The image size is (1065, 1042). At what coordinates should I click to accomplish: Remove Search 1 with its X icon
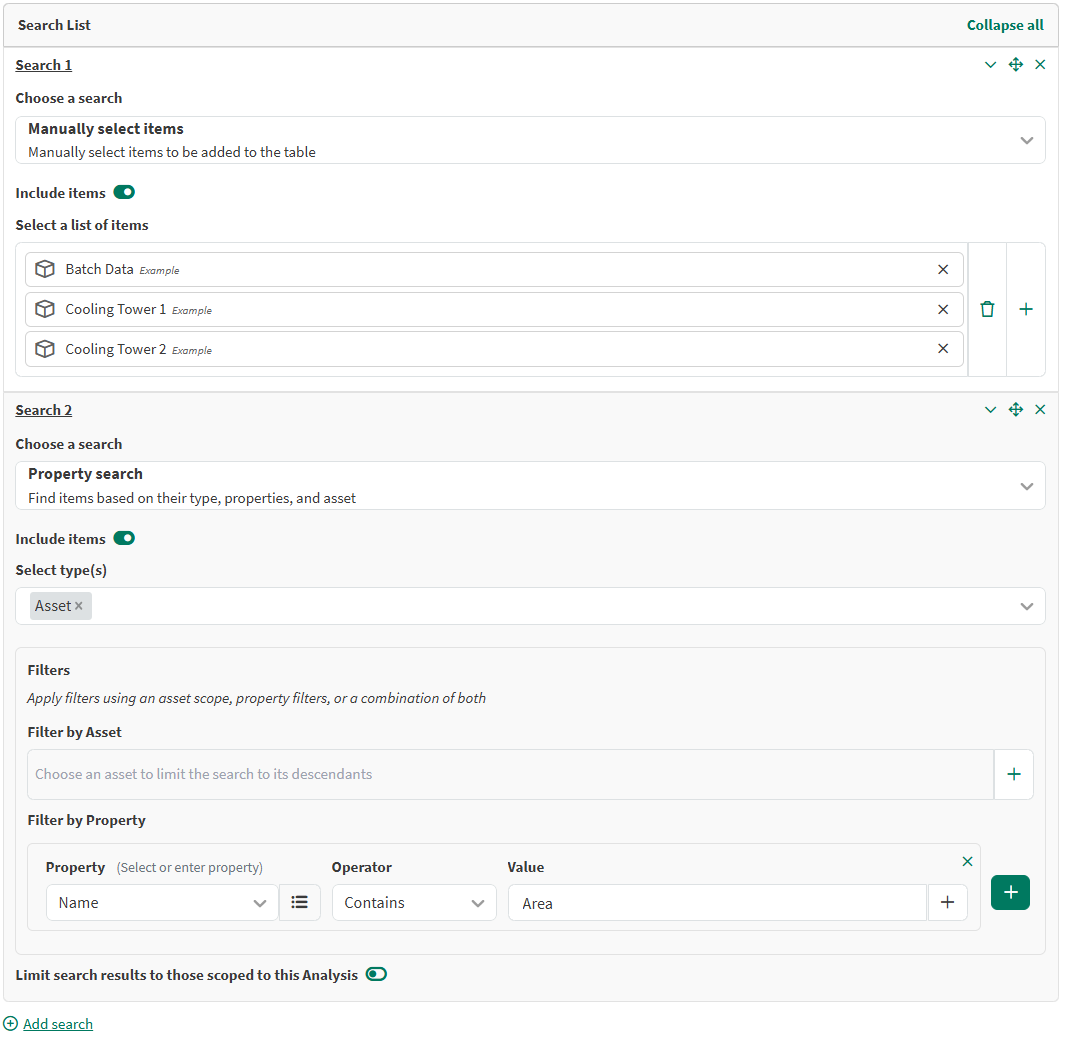[1040, 65]
